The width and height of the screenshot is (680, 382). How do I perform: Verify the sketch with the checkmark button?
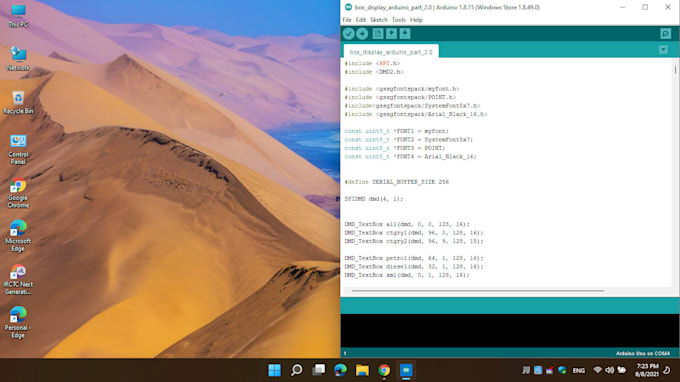pos(349,34)
